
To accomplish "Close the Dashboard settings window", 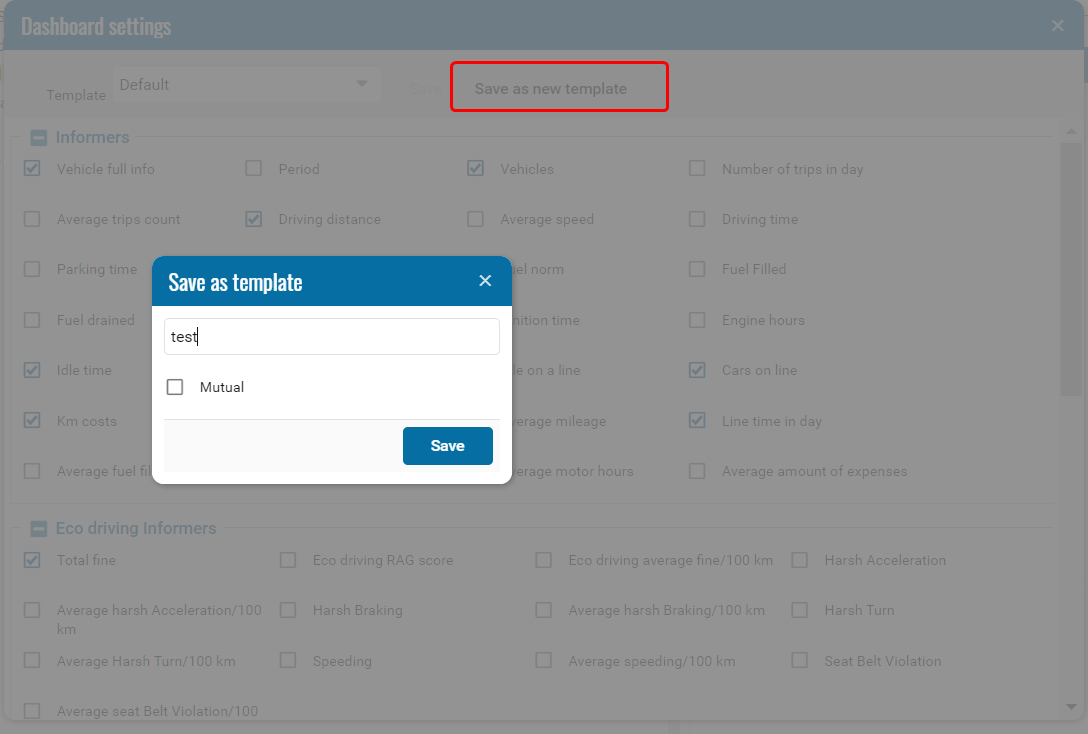I will pos(1058,26).
